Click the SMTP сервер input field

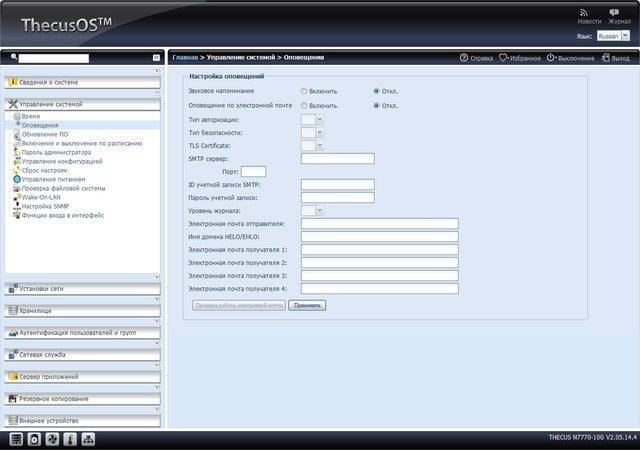(x=338, y=159)
